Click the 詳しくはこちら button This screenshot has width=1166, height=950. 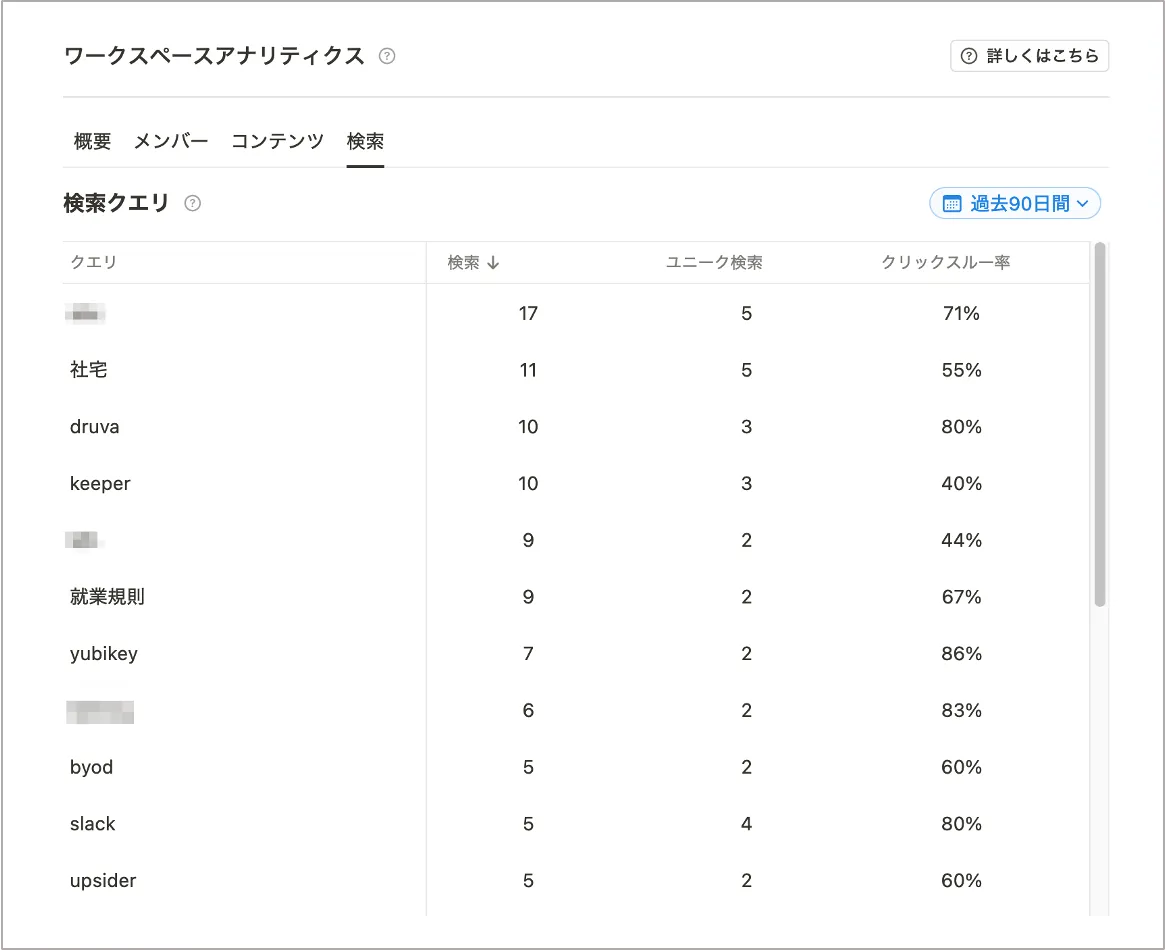(x=1029, y=56)
